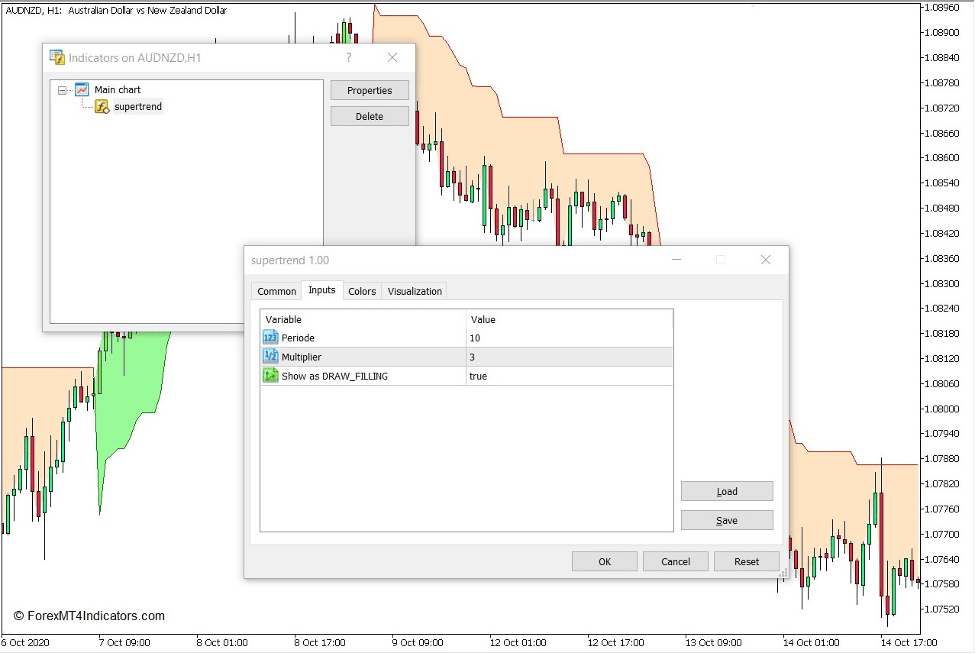This screenshot has width=977, height=654.
Task: Click the Main chart icon in the tree
Action: coord(80,89)
